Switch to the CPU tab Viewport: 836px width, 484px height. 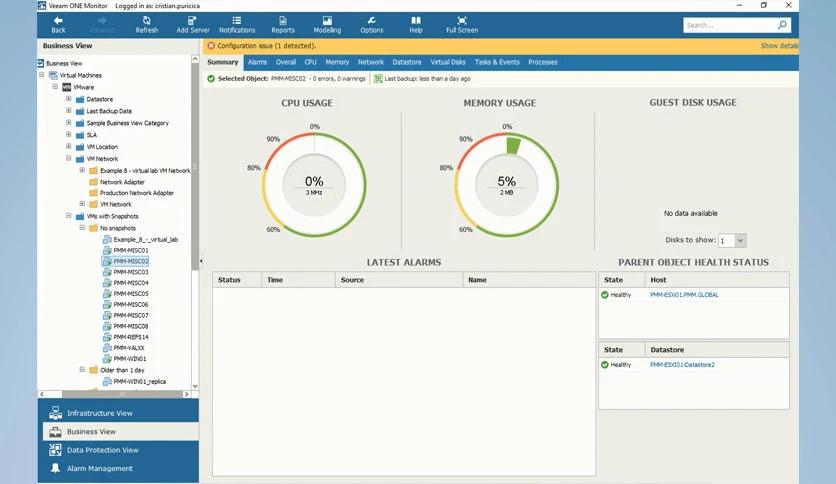coord(310,62)
